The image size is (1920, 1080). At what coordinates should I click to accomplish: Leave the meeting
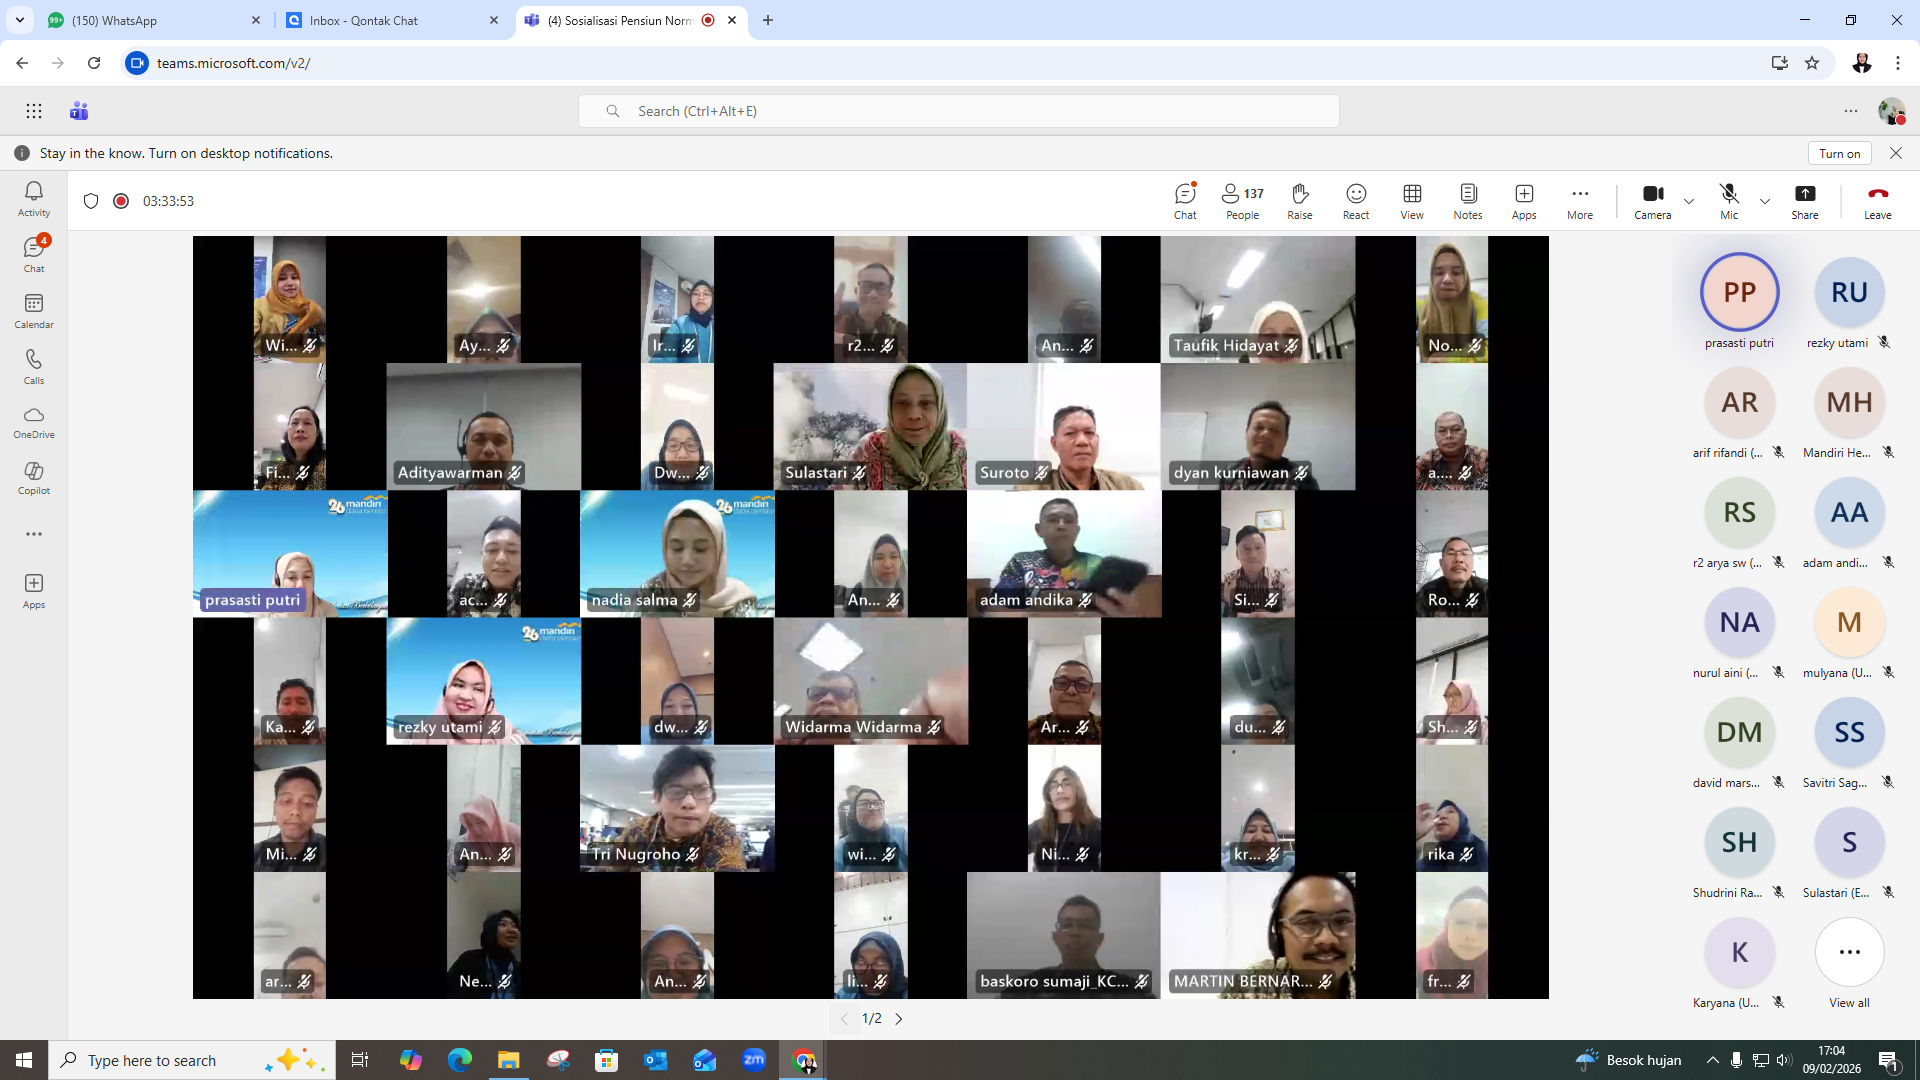pos(1878,201)
